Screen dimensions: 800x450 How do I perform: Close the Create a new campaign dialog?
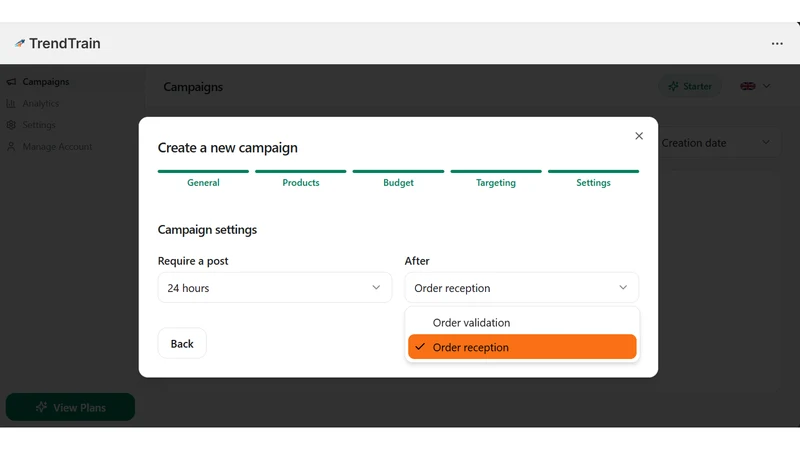639,136
